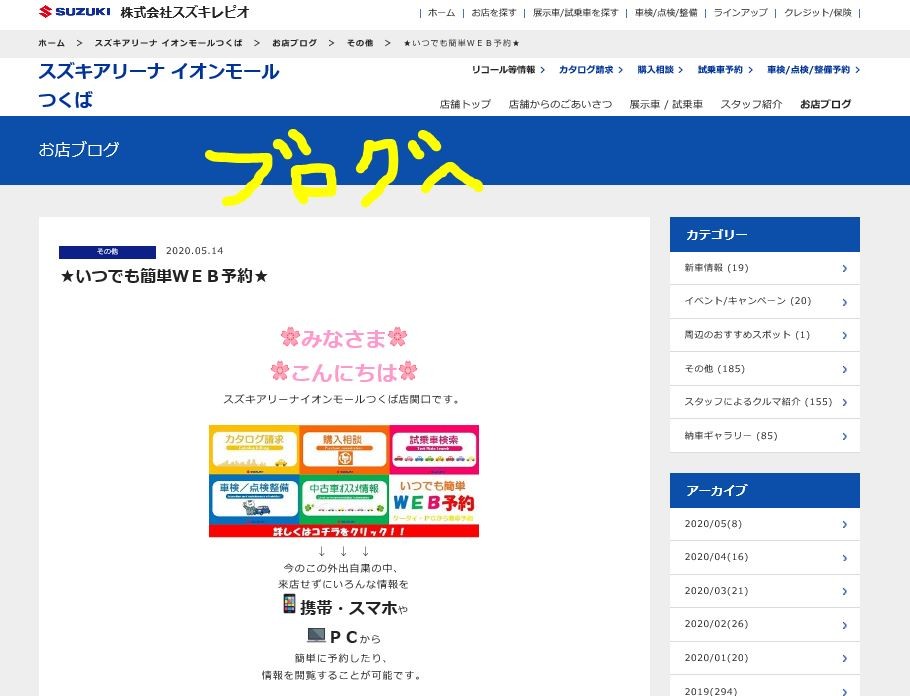
Task: Click the Suzuki logo in header
Action: (x=74, y=12)
